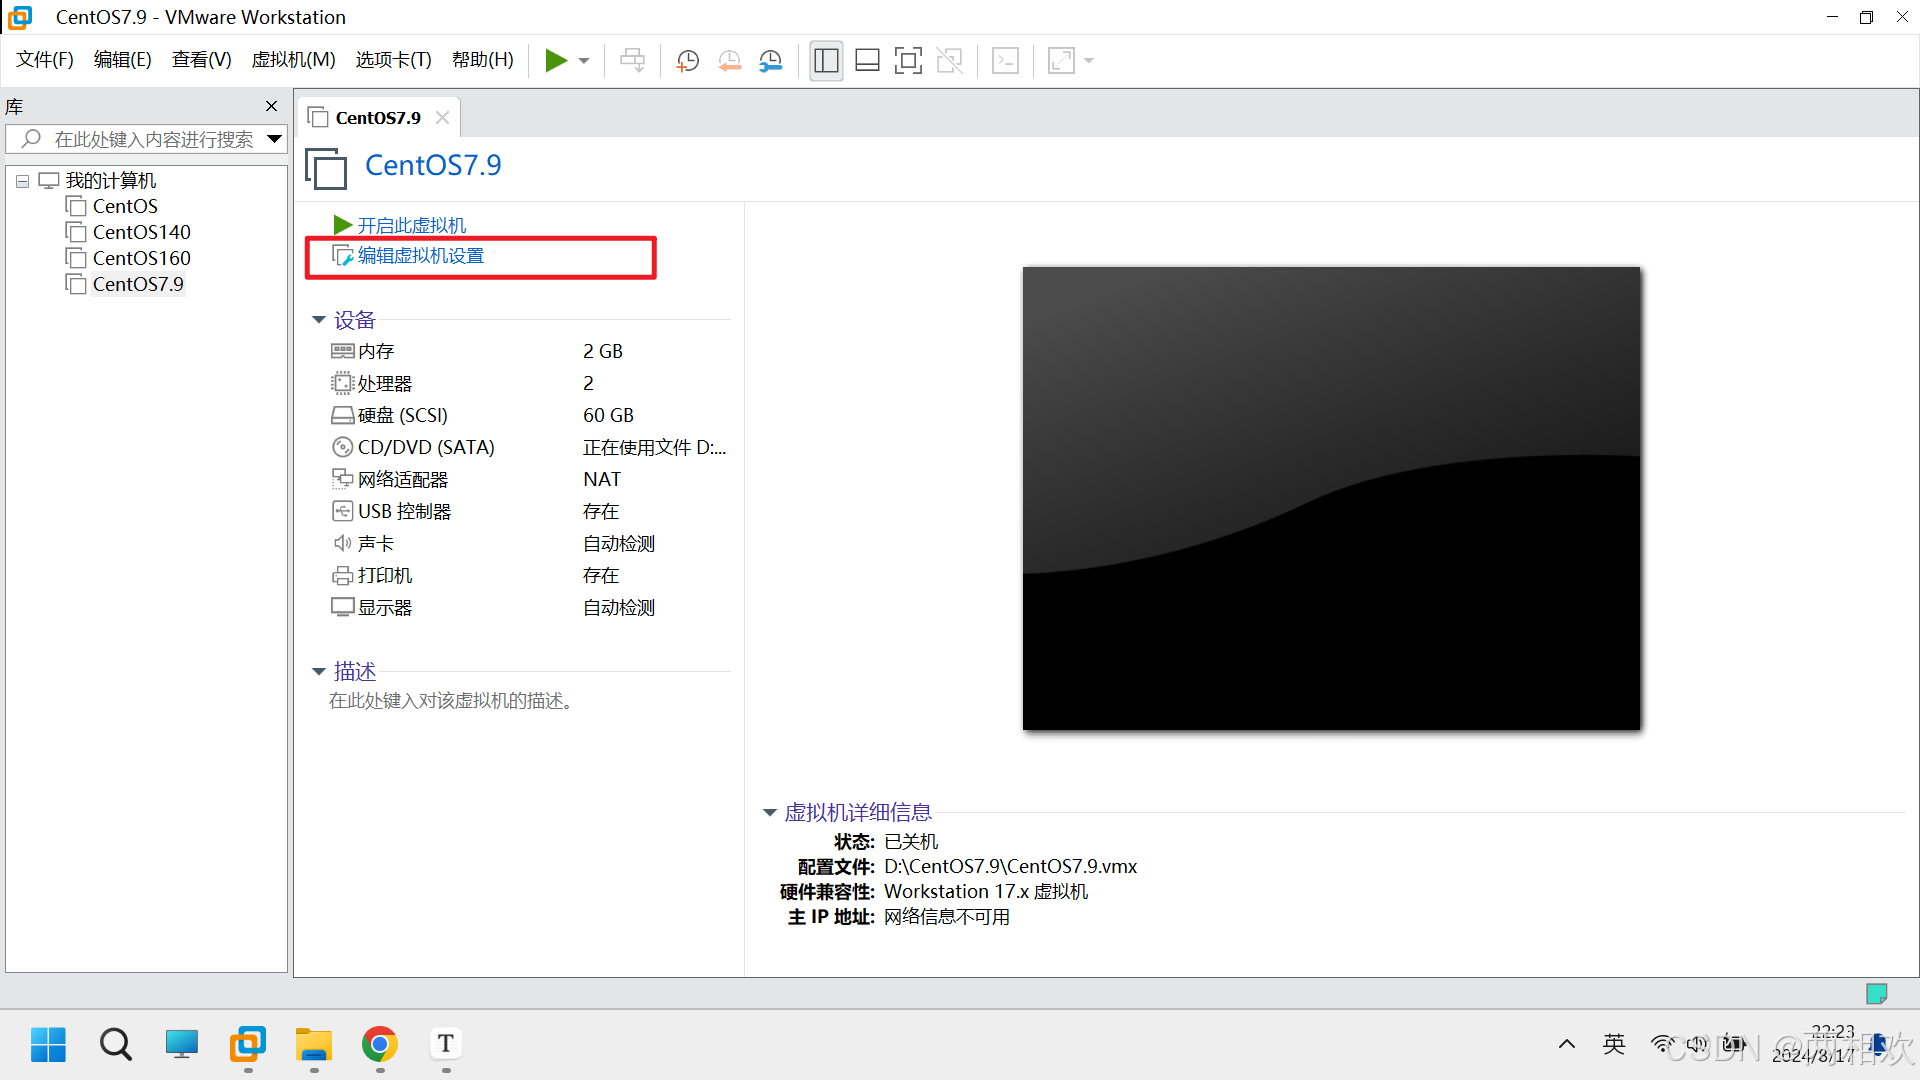This screenshot has height=1080, width=1920.
Task: Open the power button dropdown arrow
Action: 584,61
